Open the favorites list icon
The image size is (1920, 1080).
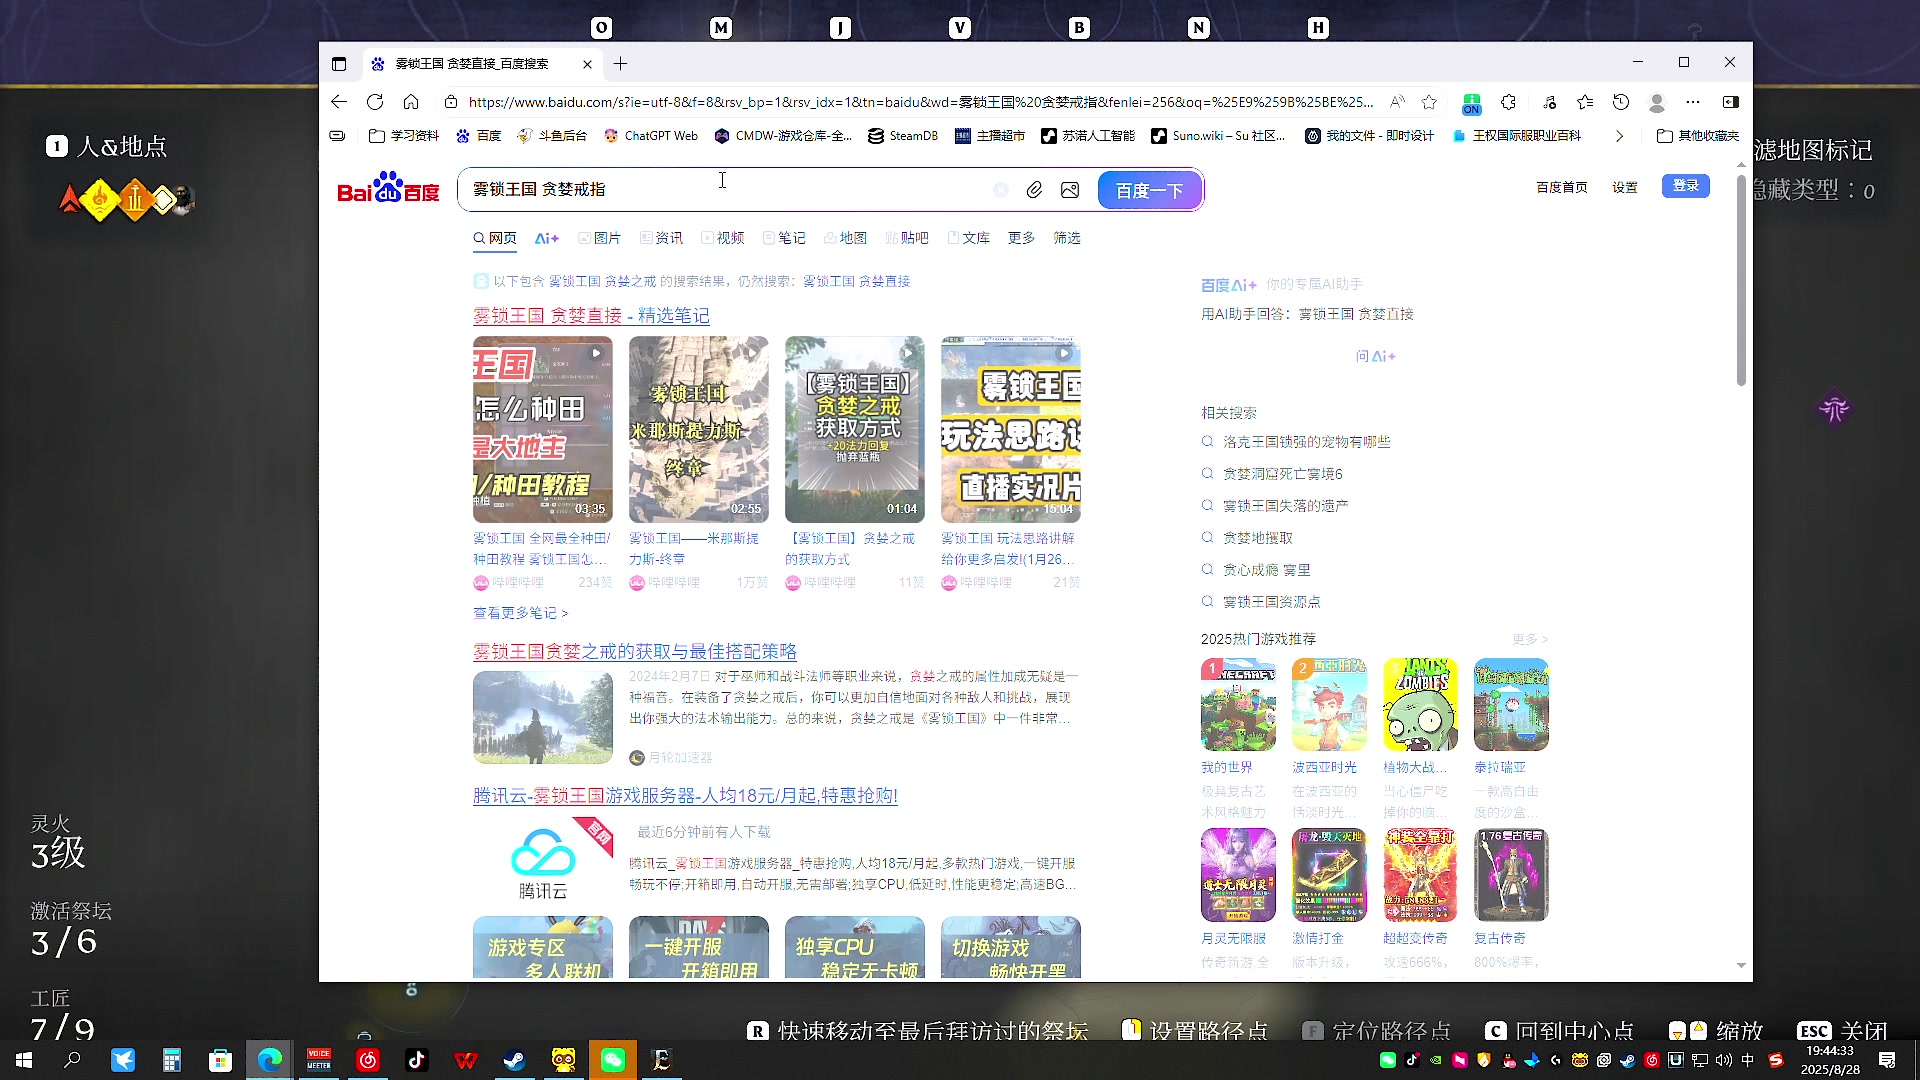(1585, 102)
